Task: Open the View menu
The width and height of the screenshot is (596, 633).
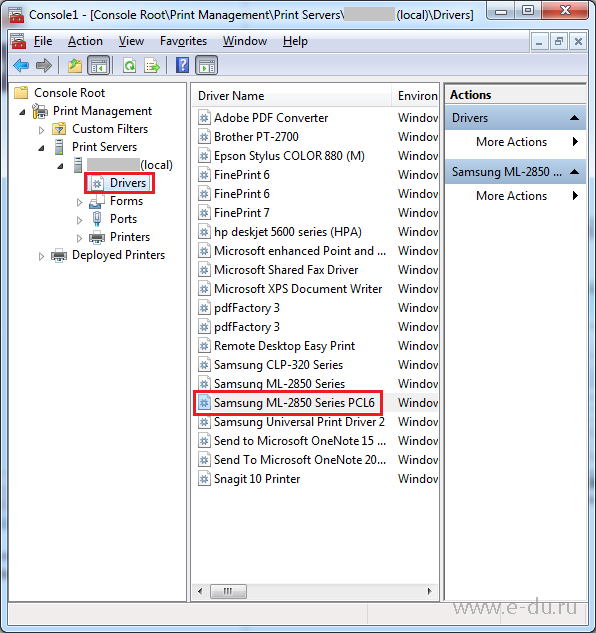Action: pos(131,41)
